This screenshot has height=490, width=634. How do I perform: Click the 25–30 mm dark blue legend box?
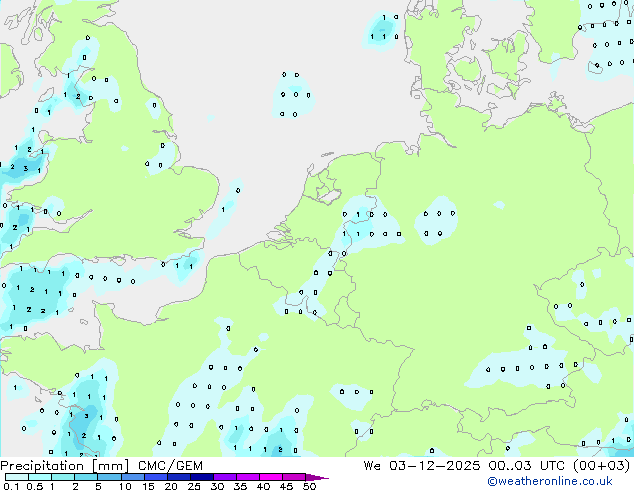(201, 477)
